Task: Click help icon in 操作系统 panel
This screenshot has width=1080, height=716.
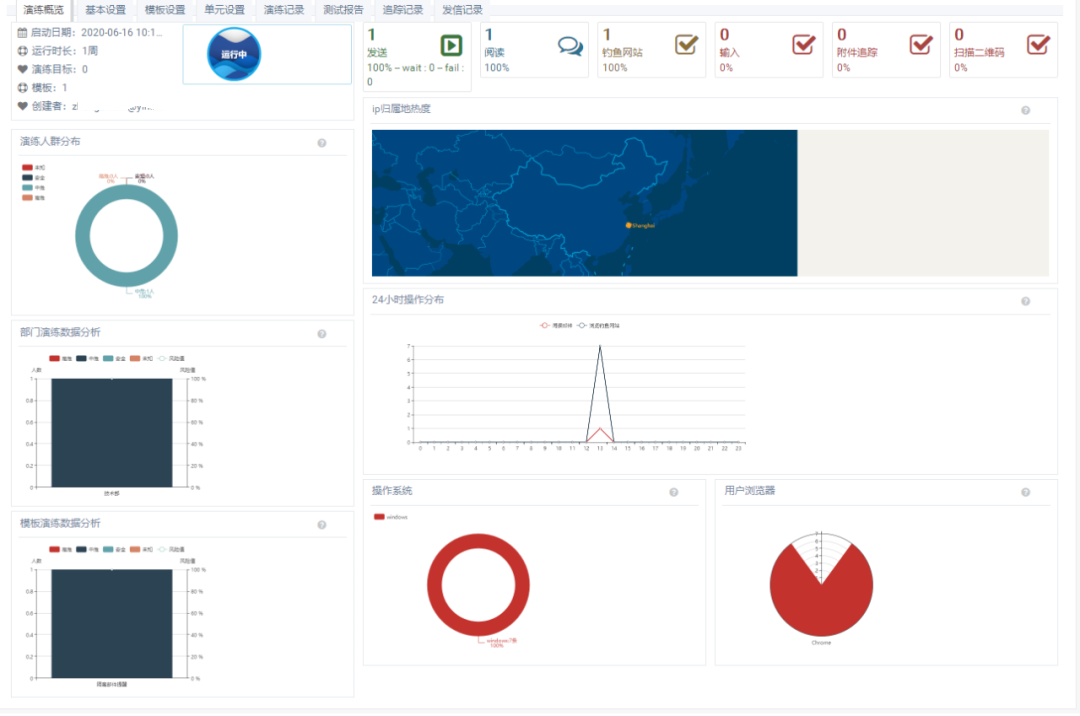Action: 674,492
